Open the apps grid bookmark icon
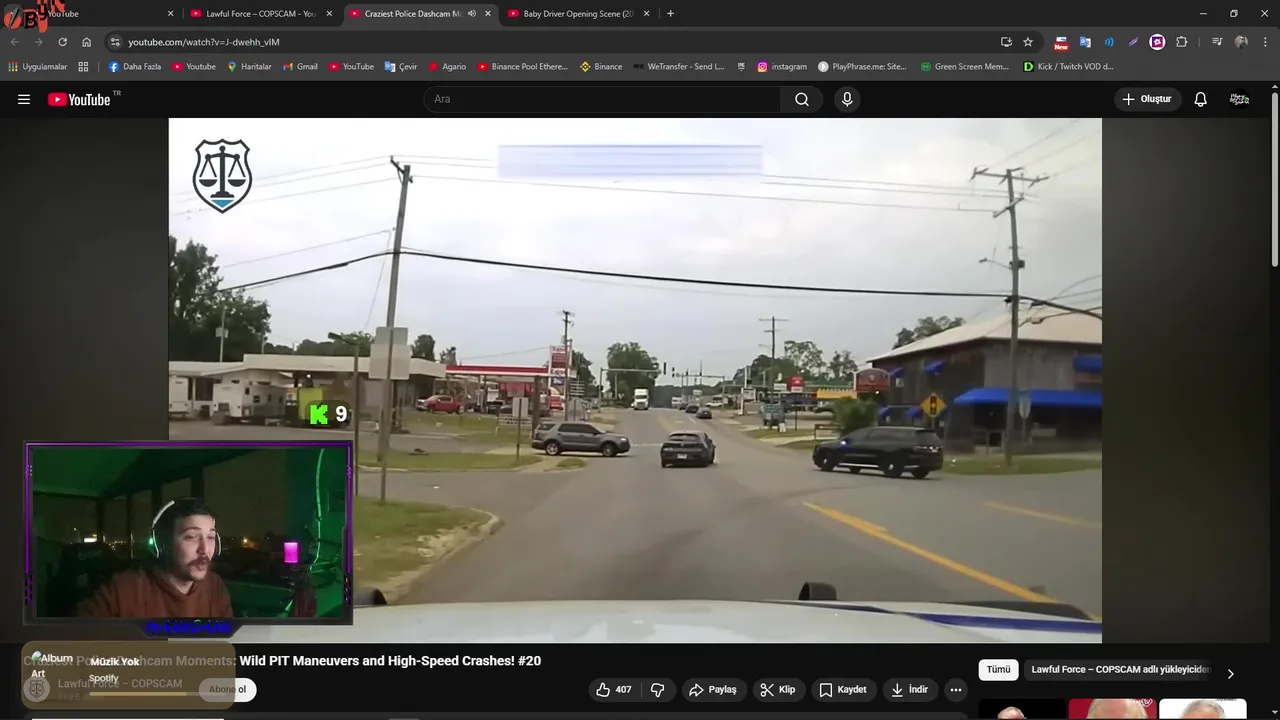Image resolution: width=1280 pixels, height=720 pixels. (83, 66)
